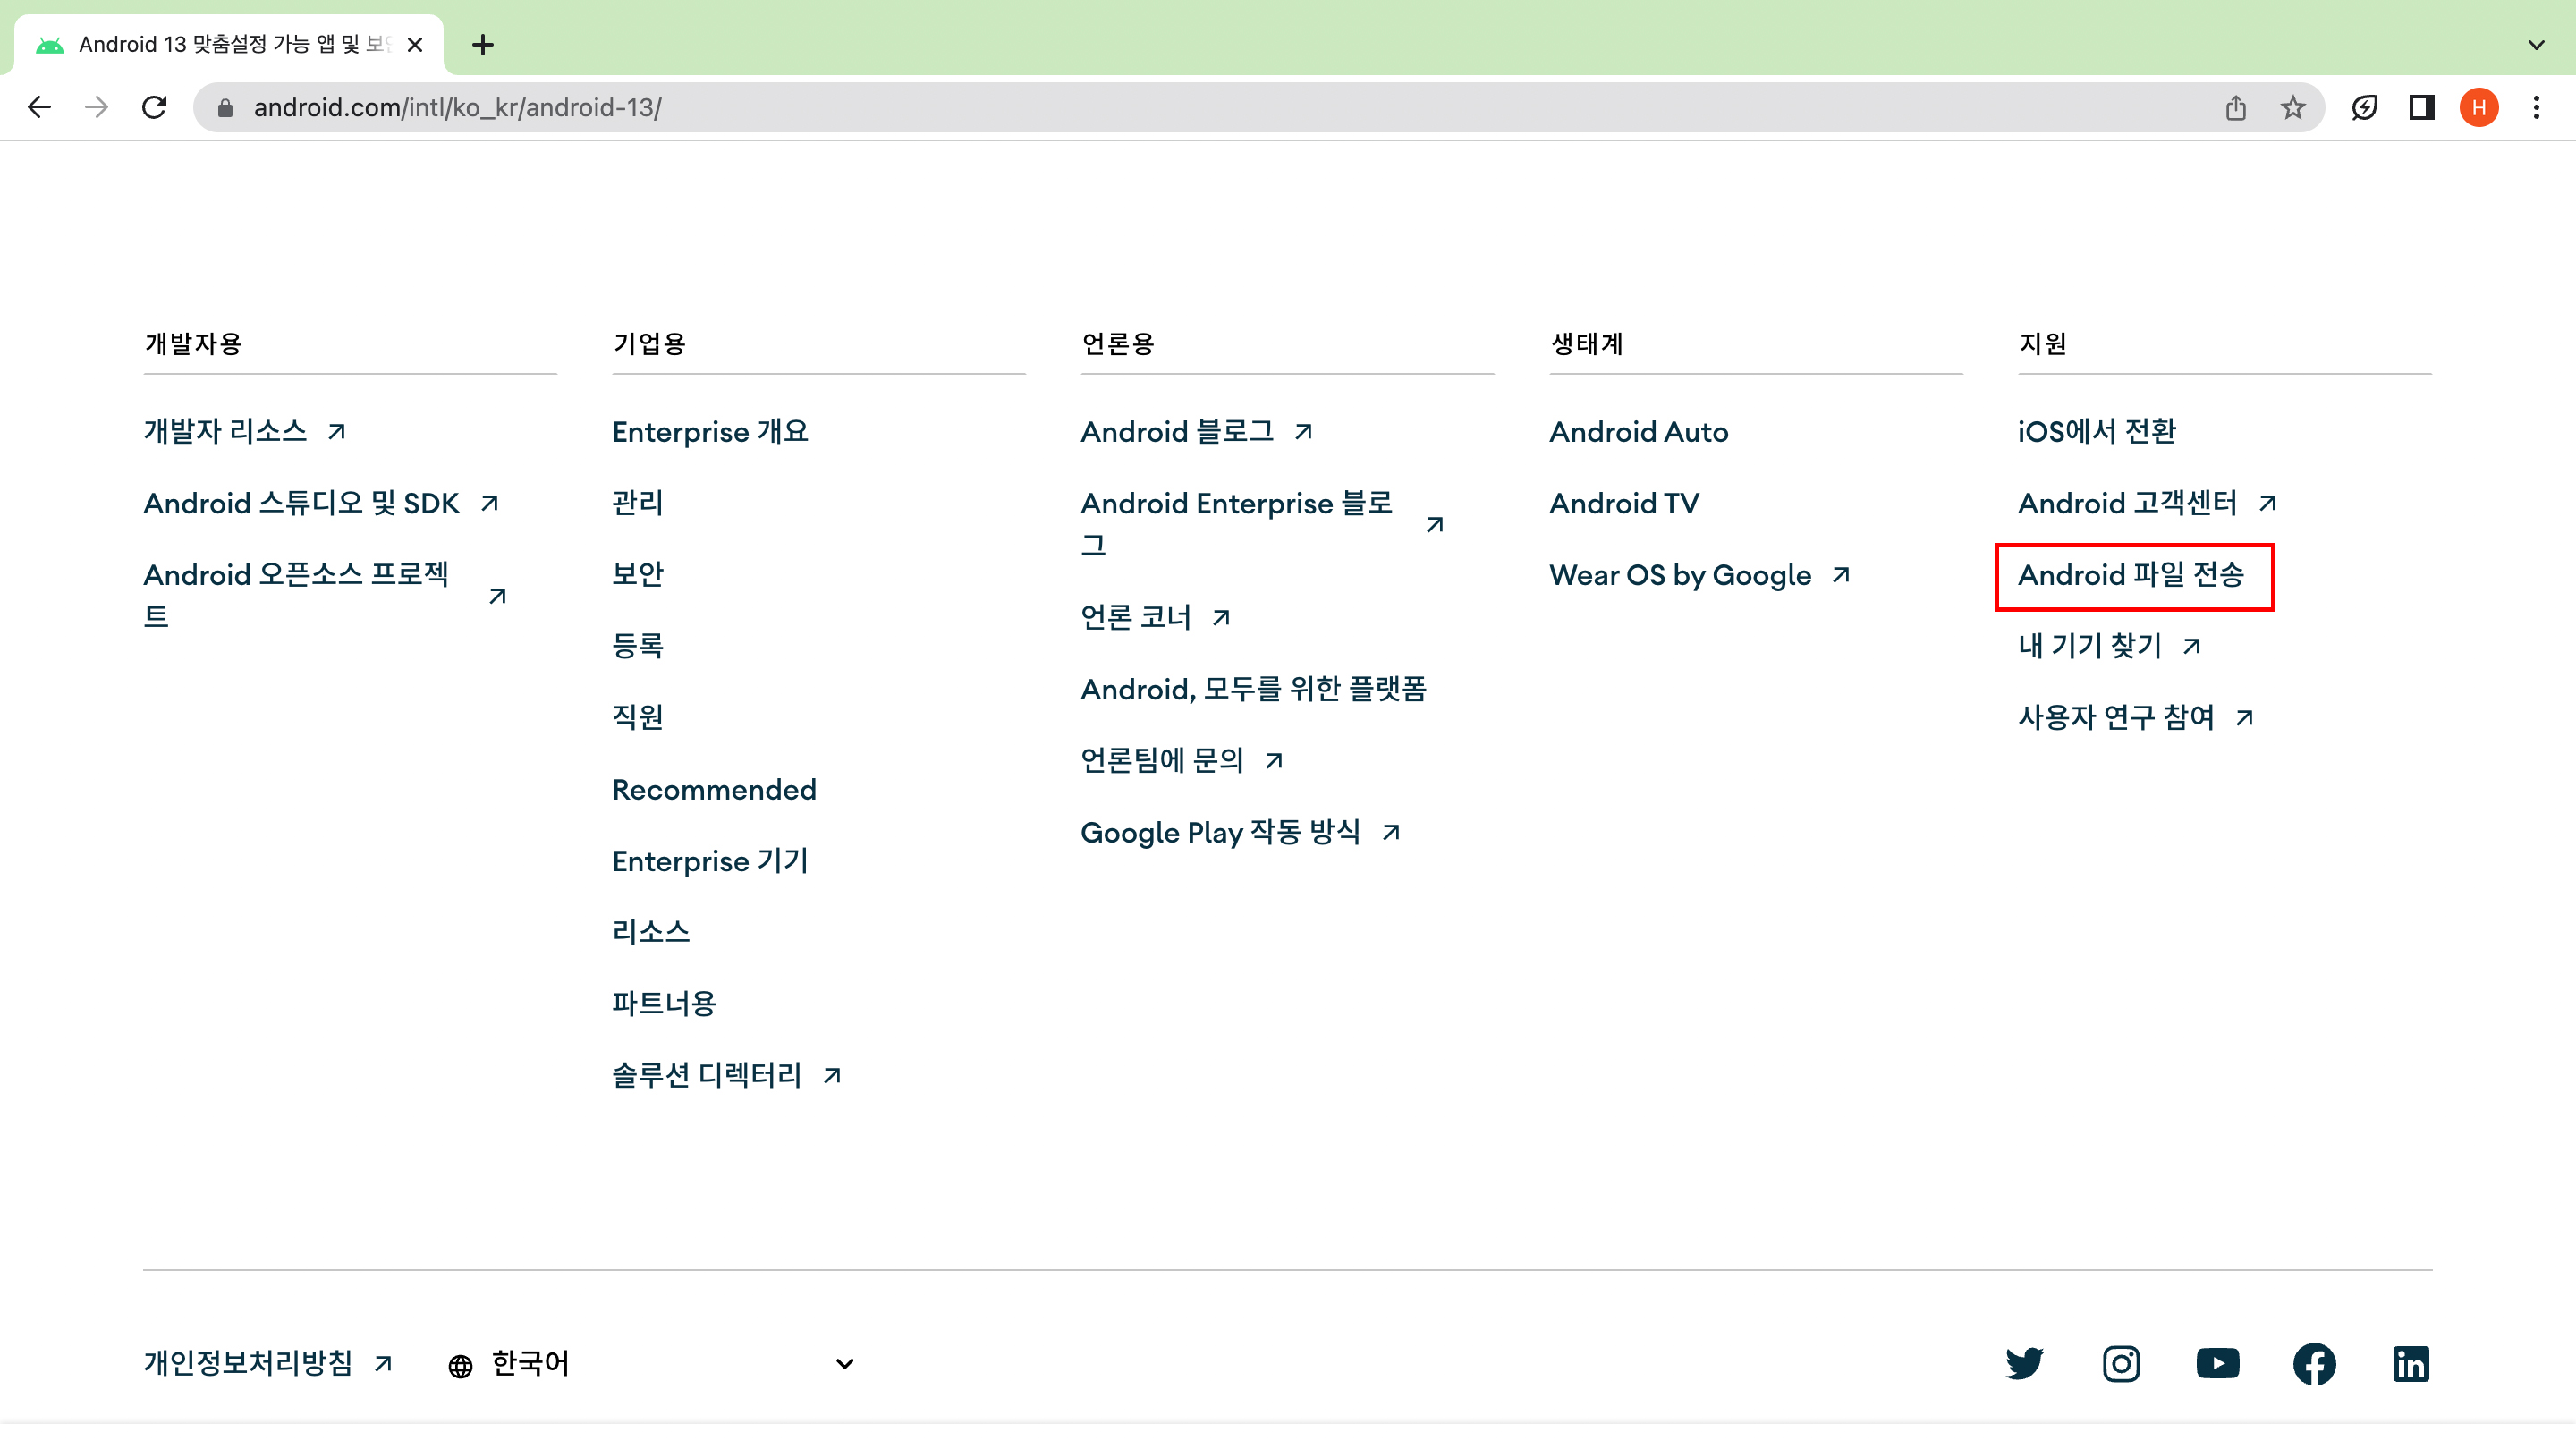Open Instagram social icon in footer
The width and height of the screenshot is (2576, 1449).
[x=2121, y=1363]
